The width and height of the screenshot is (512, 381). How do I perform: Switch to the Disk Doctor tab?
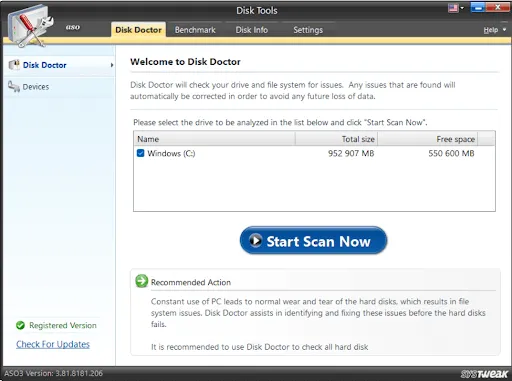coord(138,30)
